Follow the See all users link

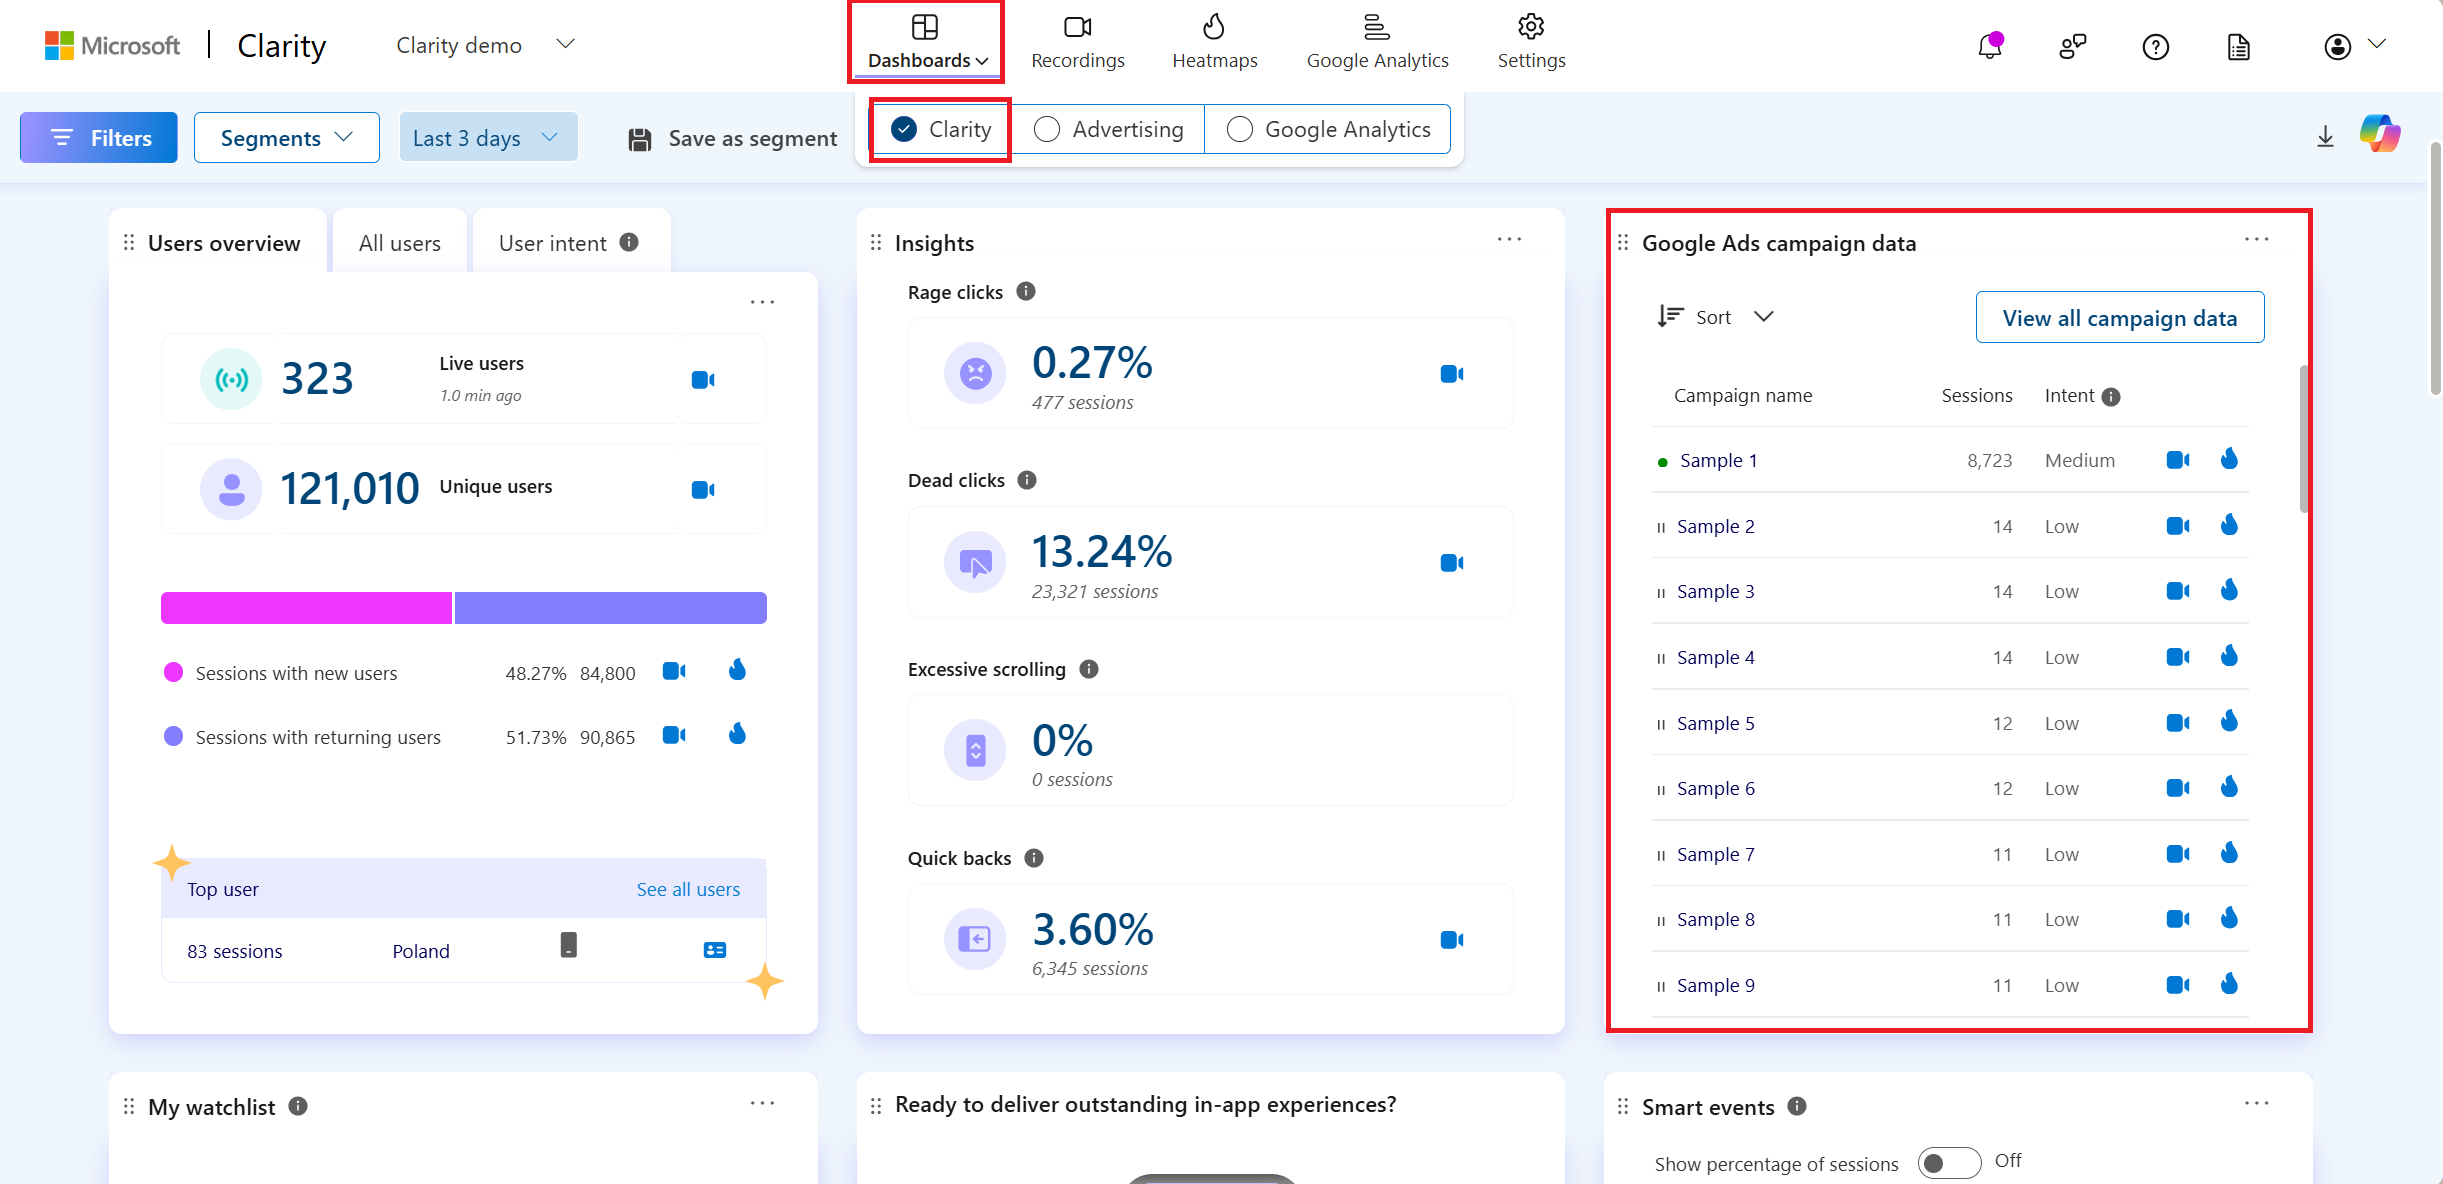[x=688, y=889]
